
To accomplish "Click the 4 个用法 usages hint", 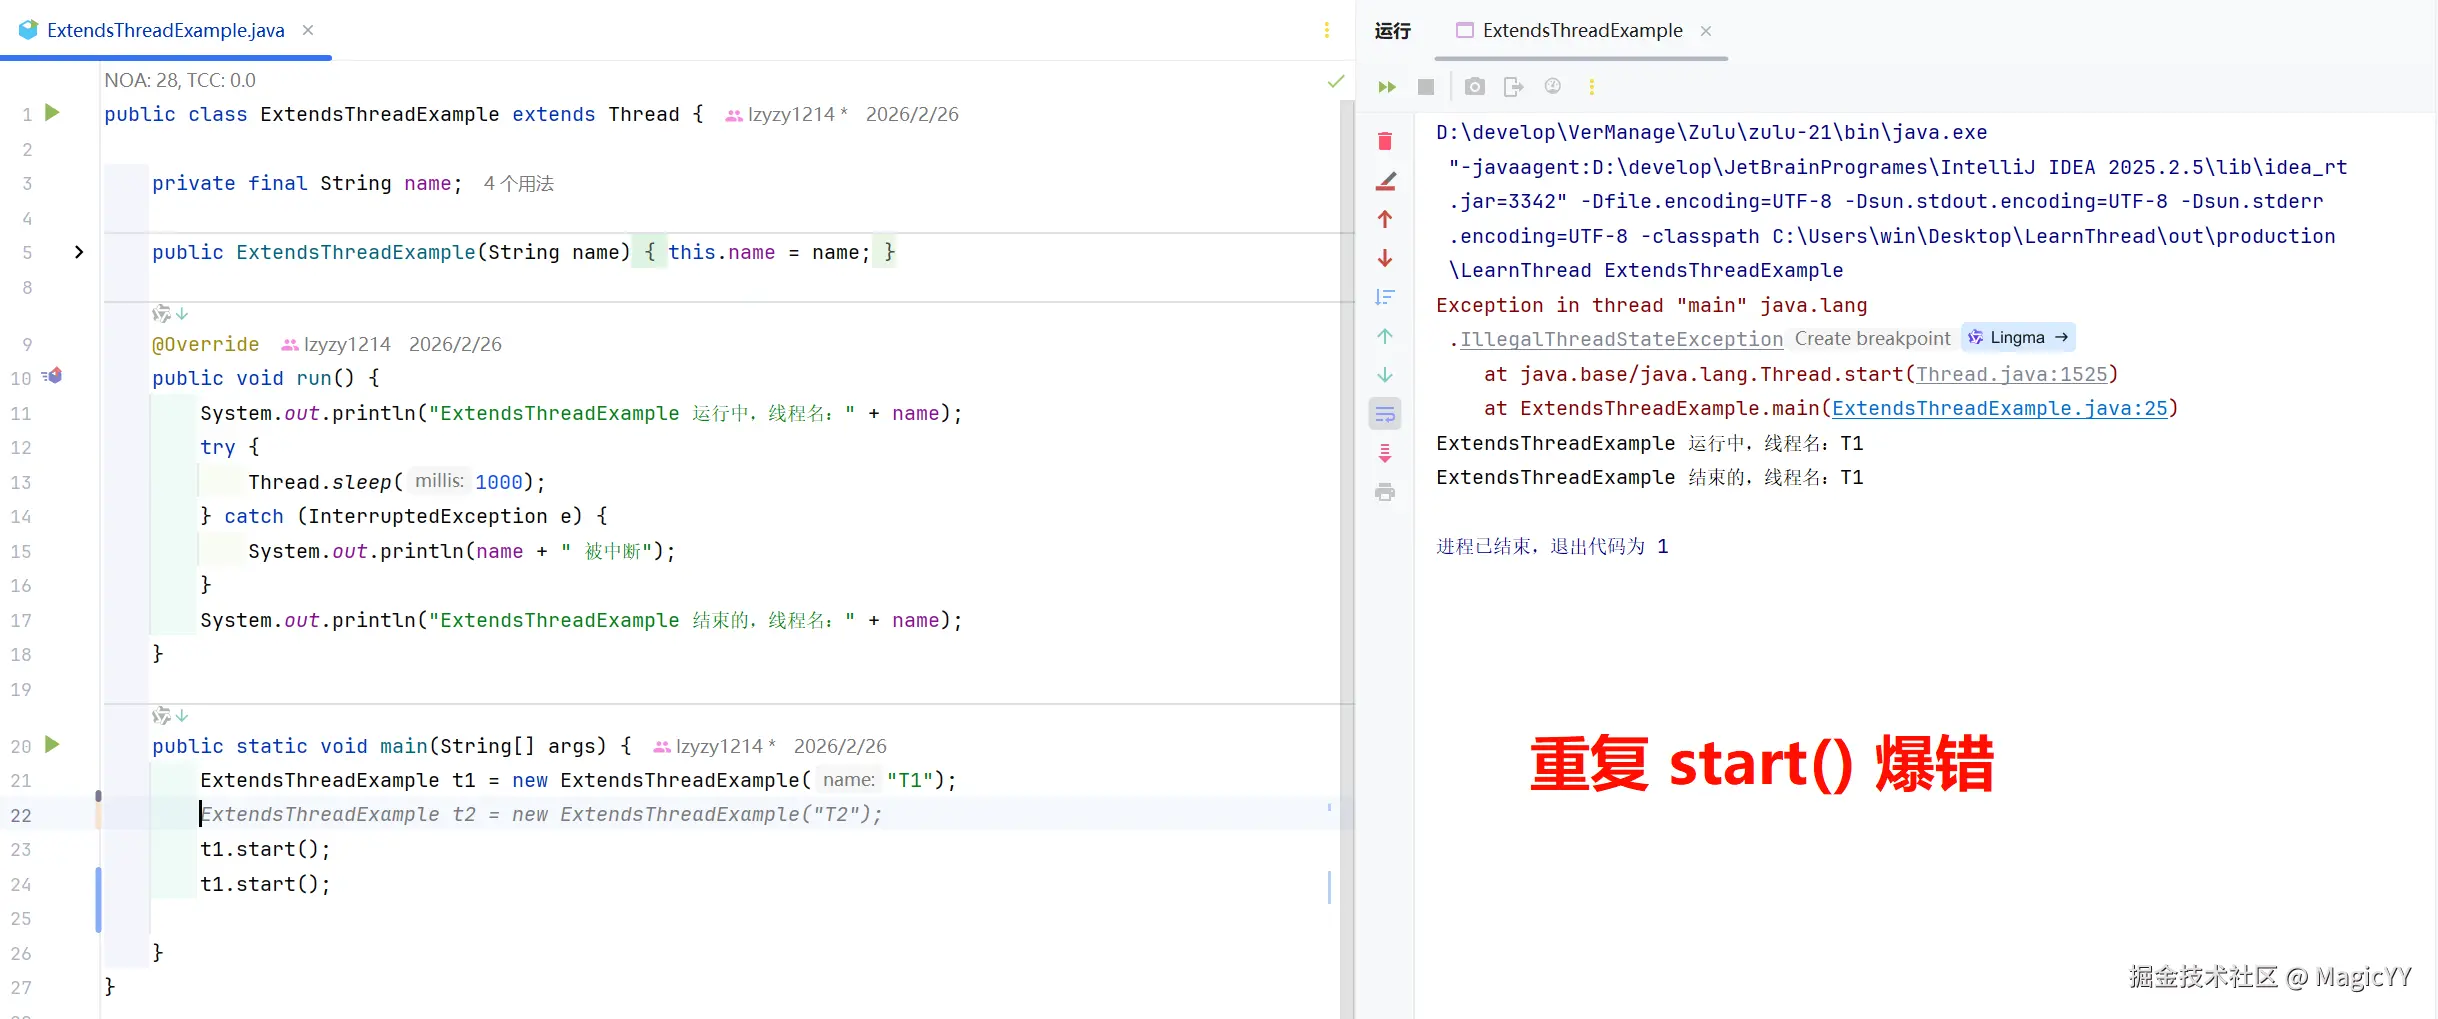I will click(x=518, y=183).
